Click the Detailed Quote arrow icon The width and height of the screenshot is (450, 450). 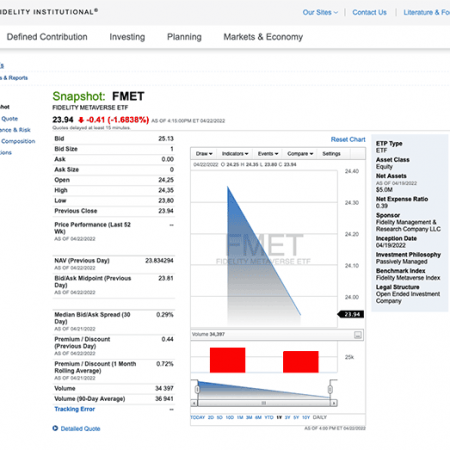pos(55,428)
